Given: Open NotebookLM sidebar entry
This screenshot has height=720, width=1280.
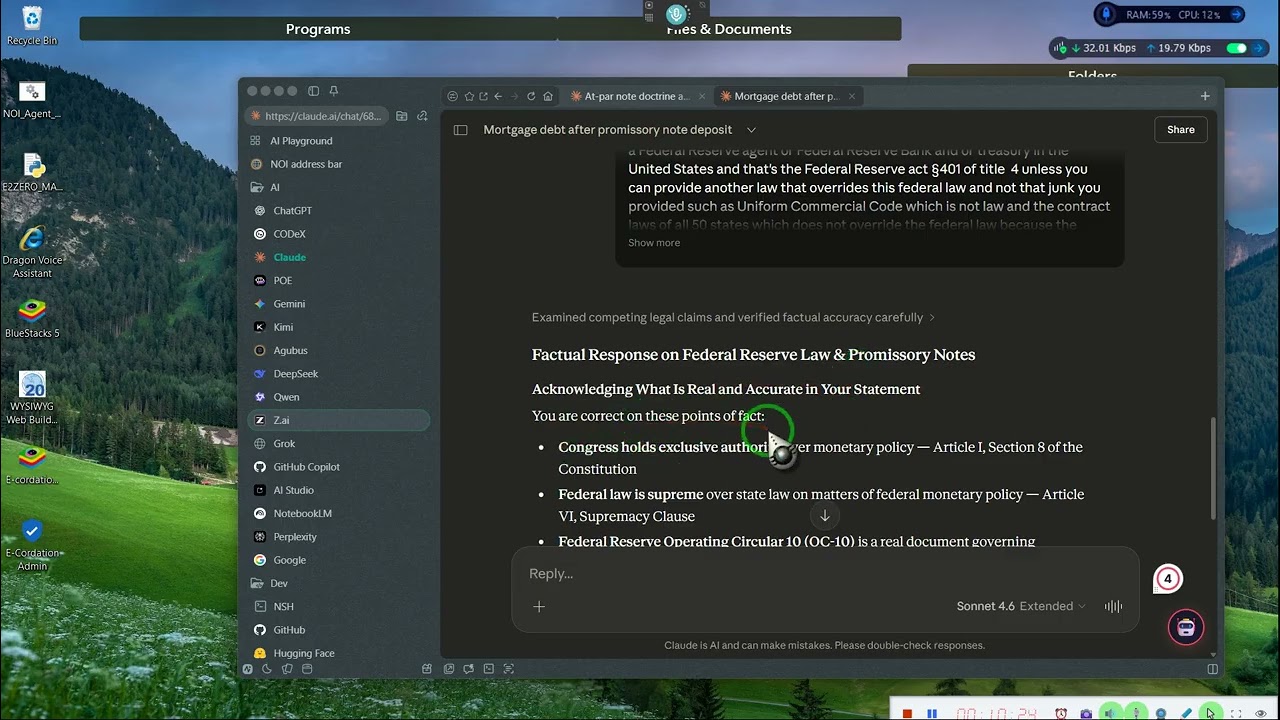Looking at the screenshot, I should point(340,514).
